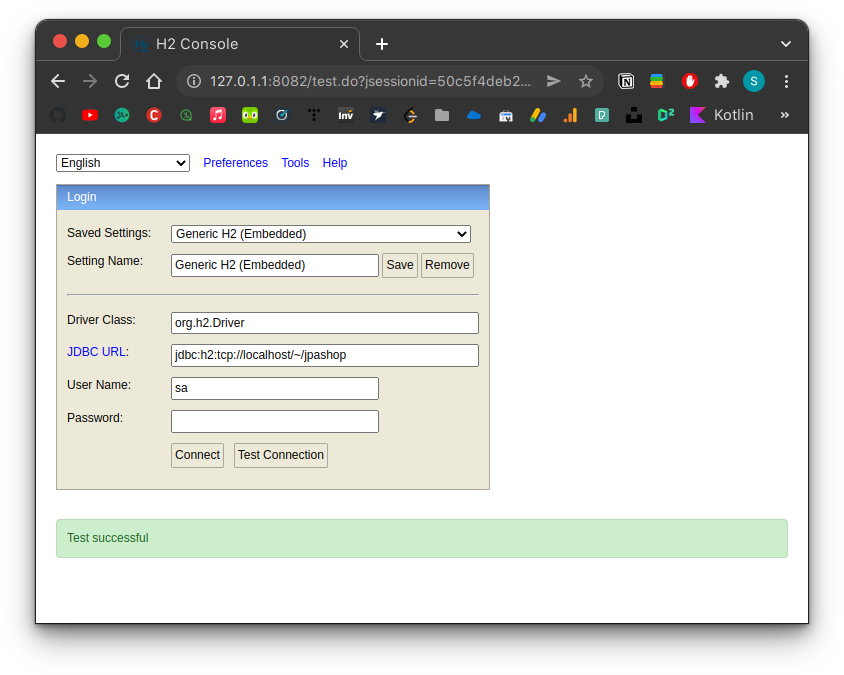Screen dimensions: 844x675
Task: Open the Apple Music bookmark
Action: tap(218, 115)
